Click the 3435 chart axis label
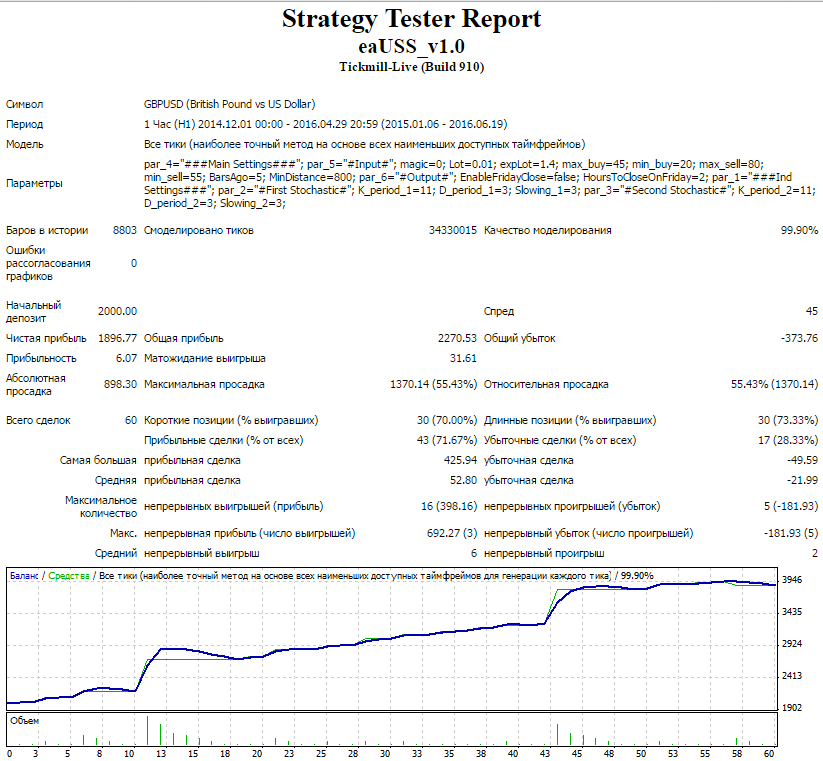The height and width of the screenshot is (761, 823). click(x=792, y=611)
